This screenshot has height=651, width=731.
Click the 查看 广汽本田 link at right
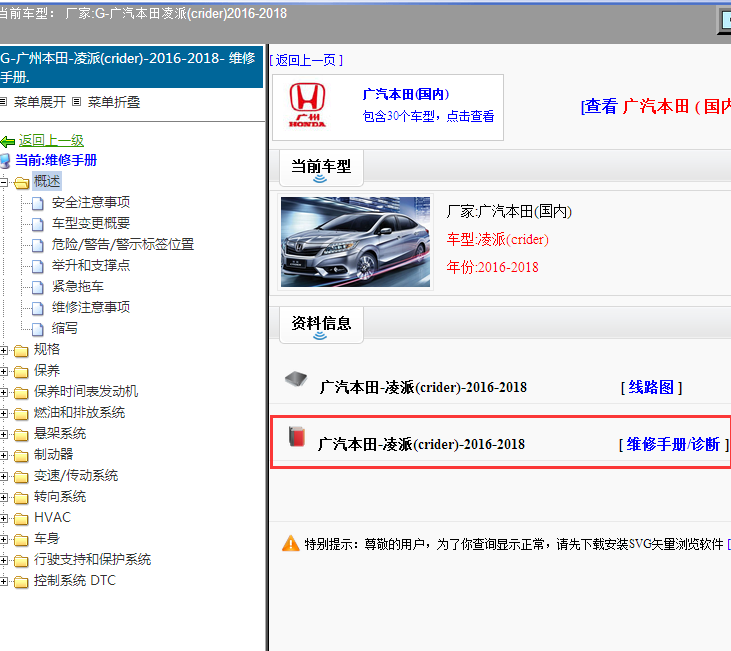(x=655, y=107)
